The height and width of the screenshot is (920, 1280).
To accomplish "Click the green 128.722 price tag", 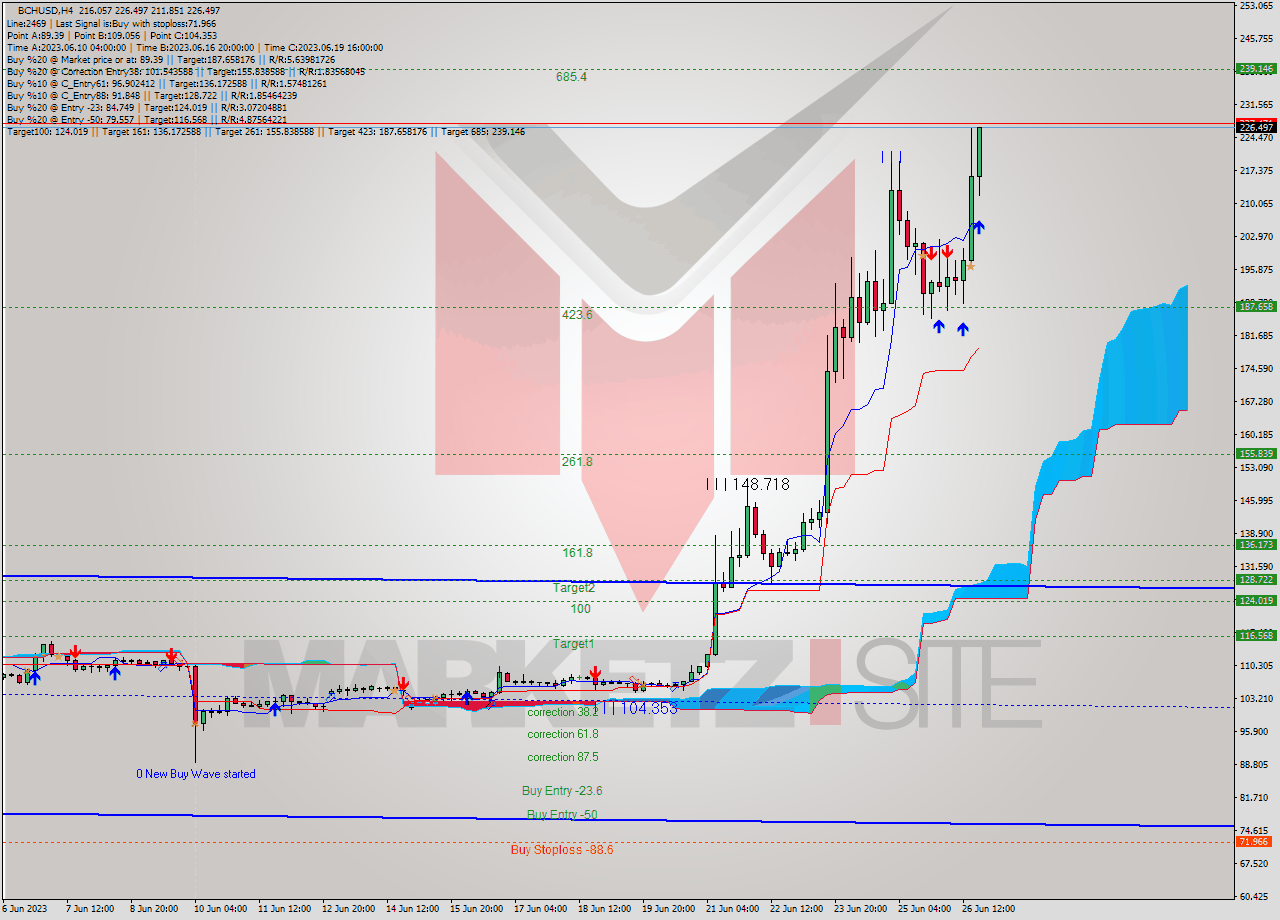I will point(1256,580).
